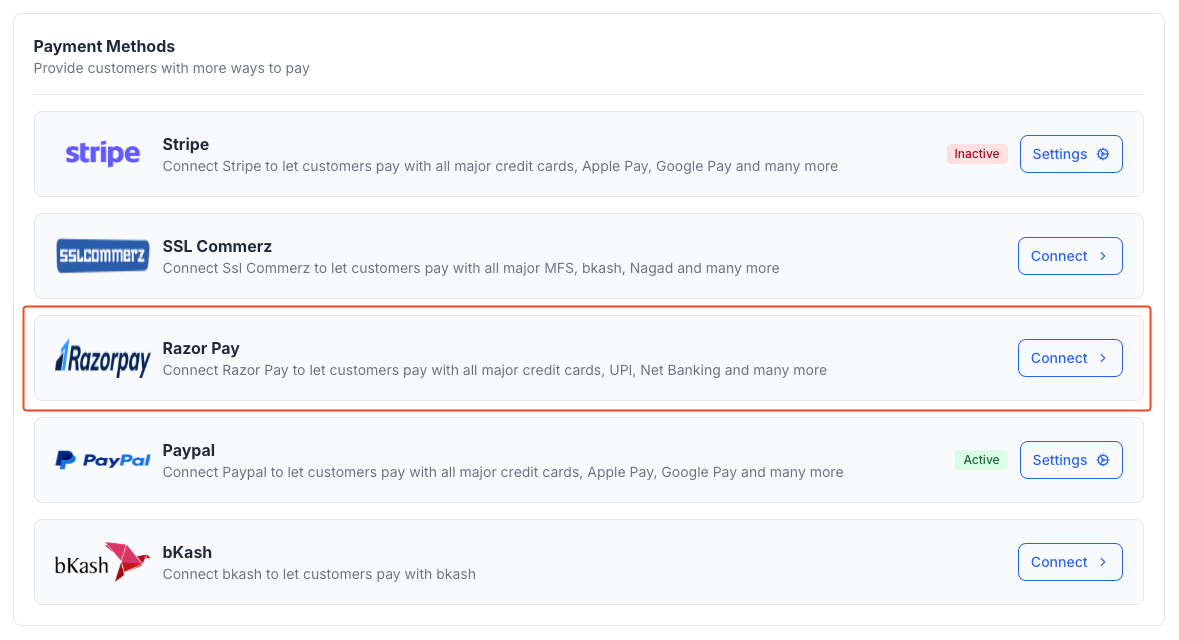Click the SSLCommerz logo image
Screen dimensions: 1179x640
[x=102, y=256]
